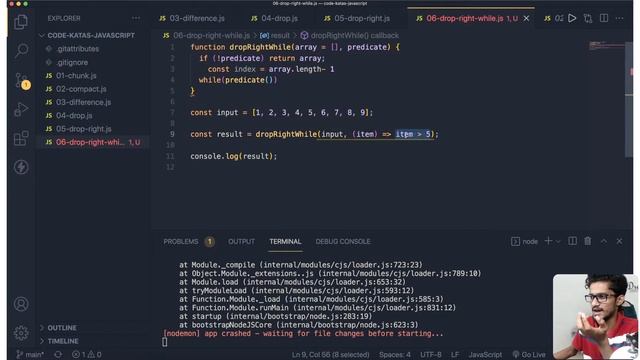Open changes compare icon in editor toolbar
This screenshot has height=360, width=640.
coord(588,18)
